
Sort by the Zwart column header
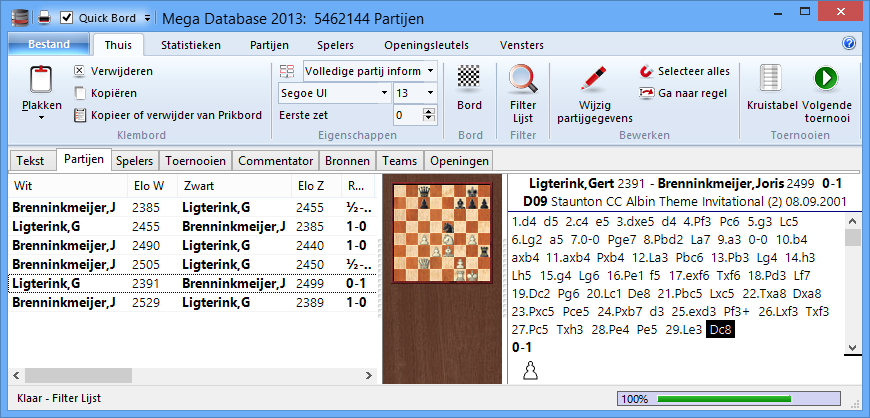[234, 186]
